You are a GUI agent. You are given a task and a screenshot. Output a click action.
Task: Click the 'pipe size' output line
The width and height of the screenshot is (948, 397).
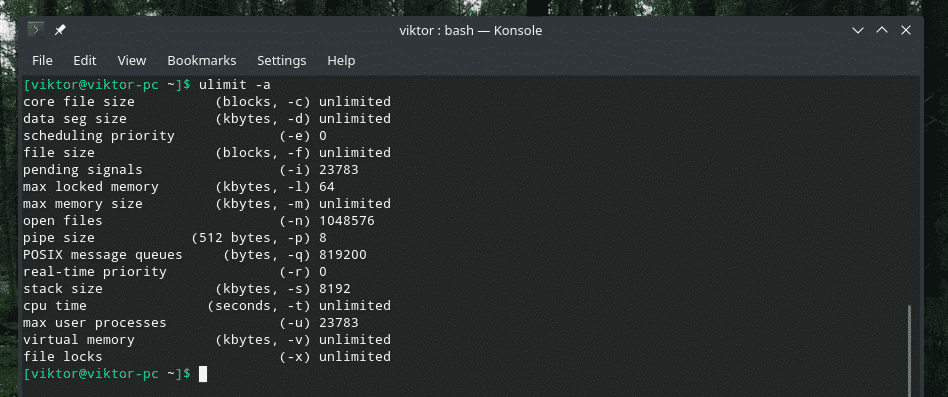pos(175,237)
